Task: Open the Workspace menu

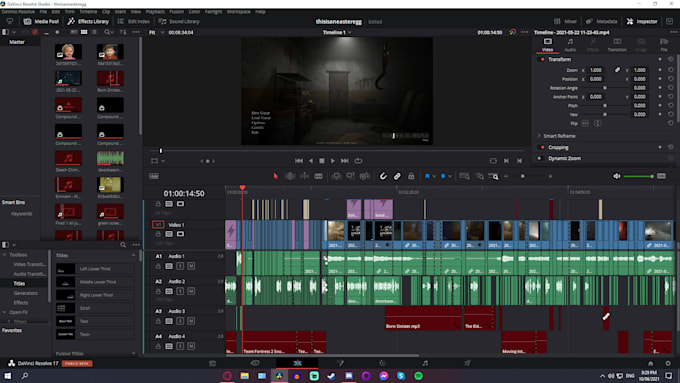Action: coord(239,12)
